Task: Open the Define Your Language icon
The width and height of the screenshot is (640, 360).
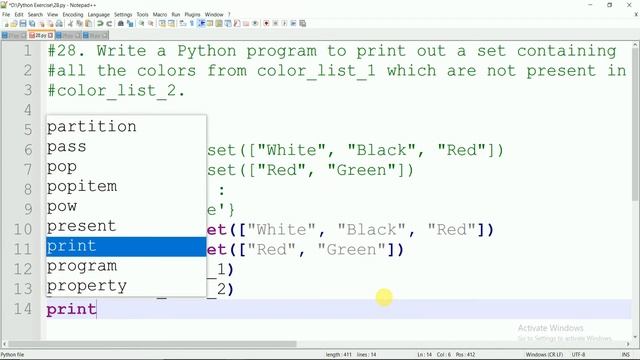Action: [x=210, y=24]
